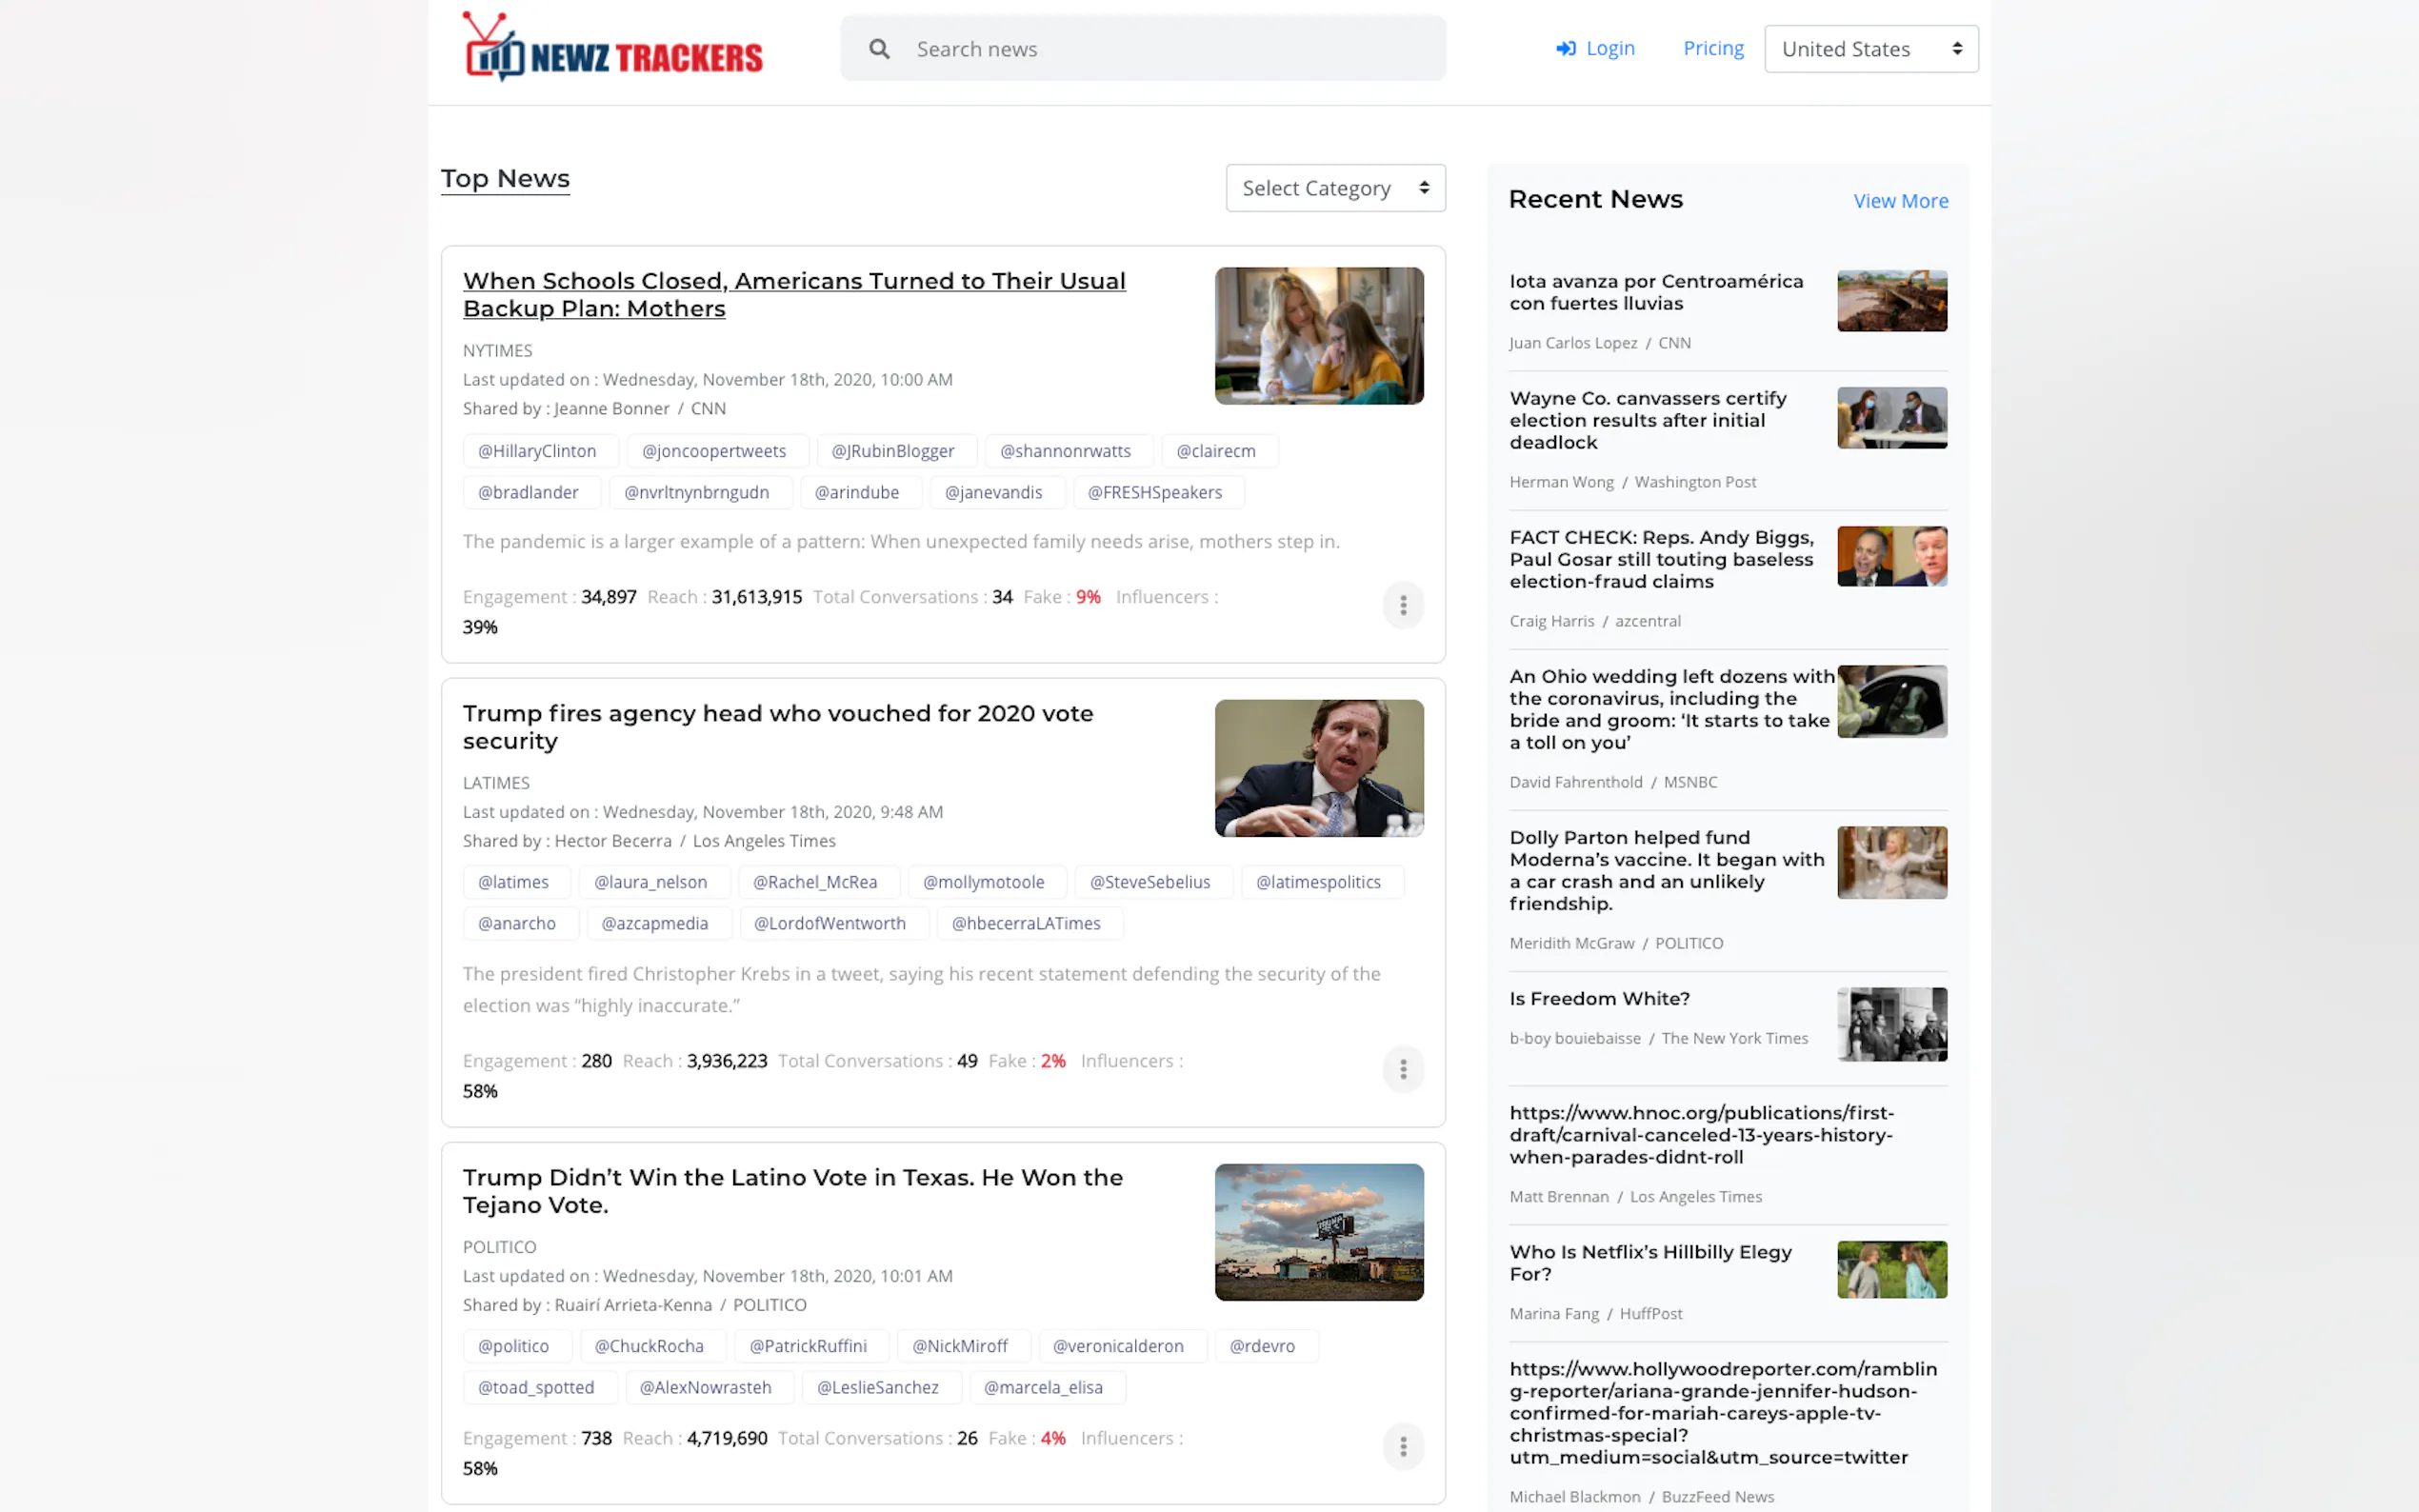This screenshot has height=1512, width=2419.
Task: Open the Select Category dropdown
Action: click(x=1334, y=188)
